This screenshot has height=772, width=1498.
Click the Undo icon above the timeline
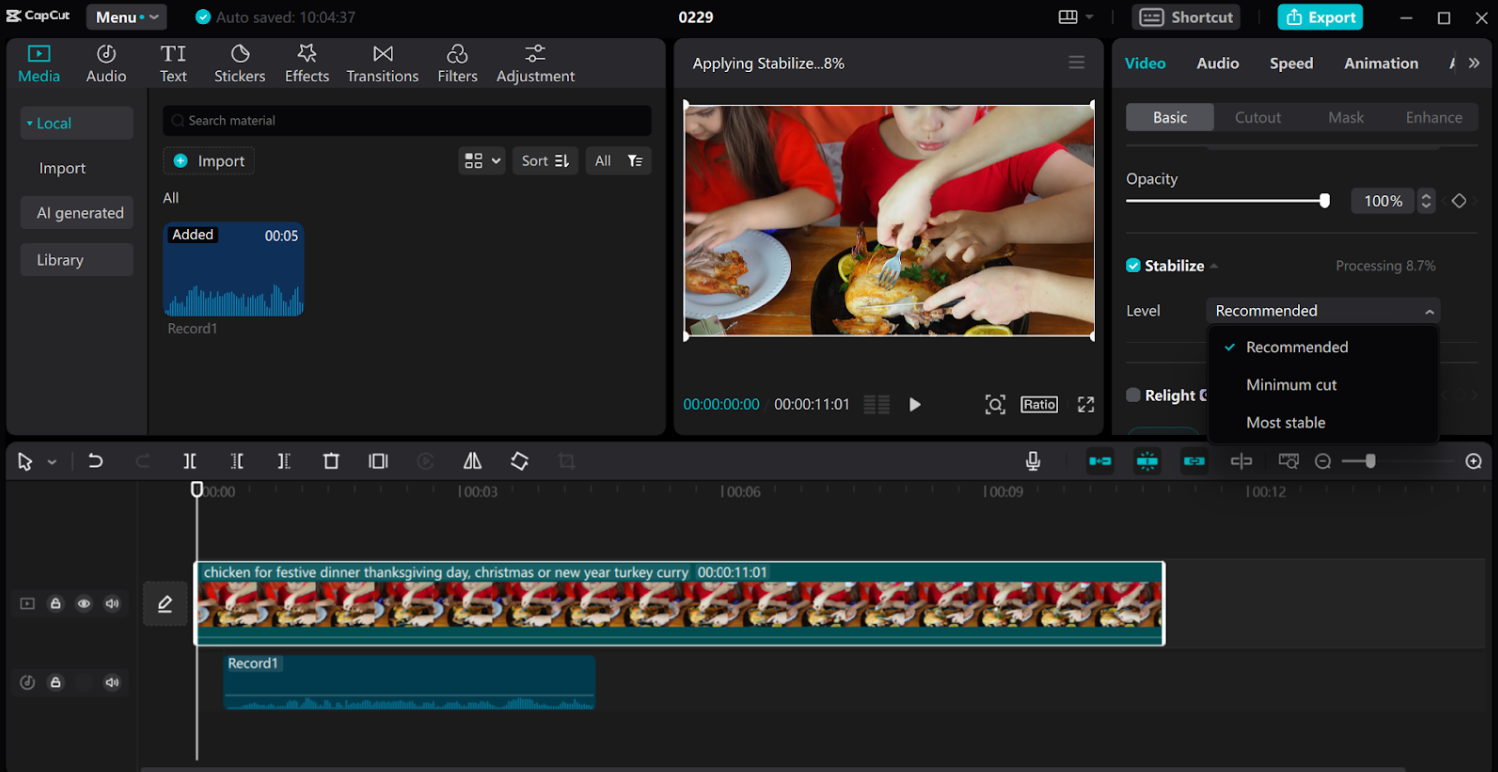(x=96, y=461)
